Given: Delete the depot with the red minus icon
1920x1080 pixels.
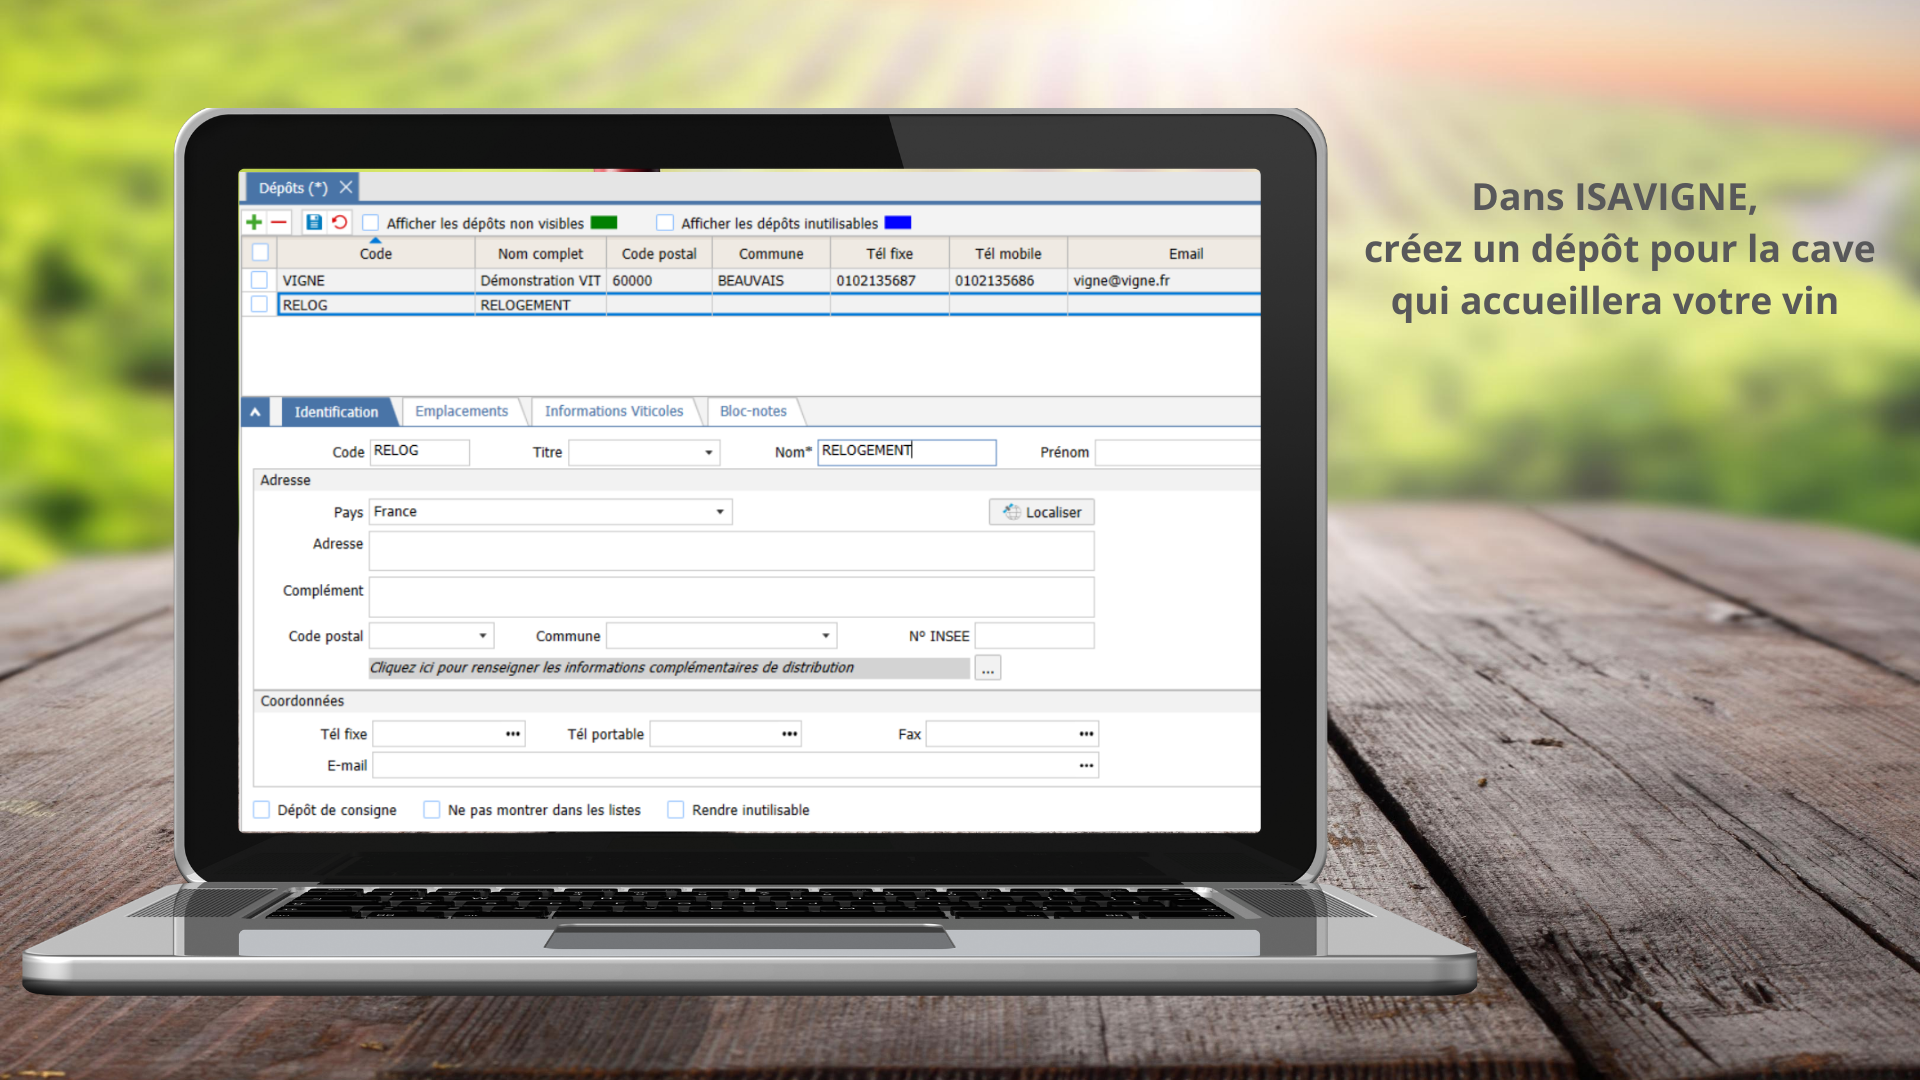Looking at the screenshot, I should point(279,222).
